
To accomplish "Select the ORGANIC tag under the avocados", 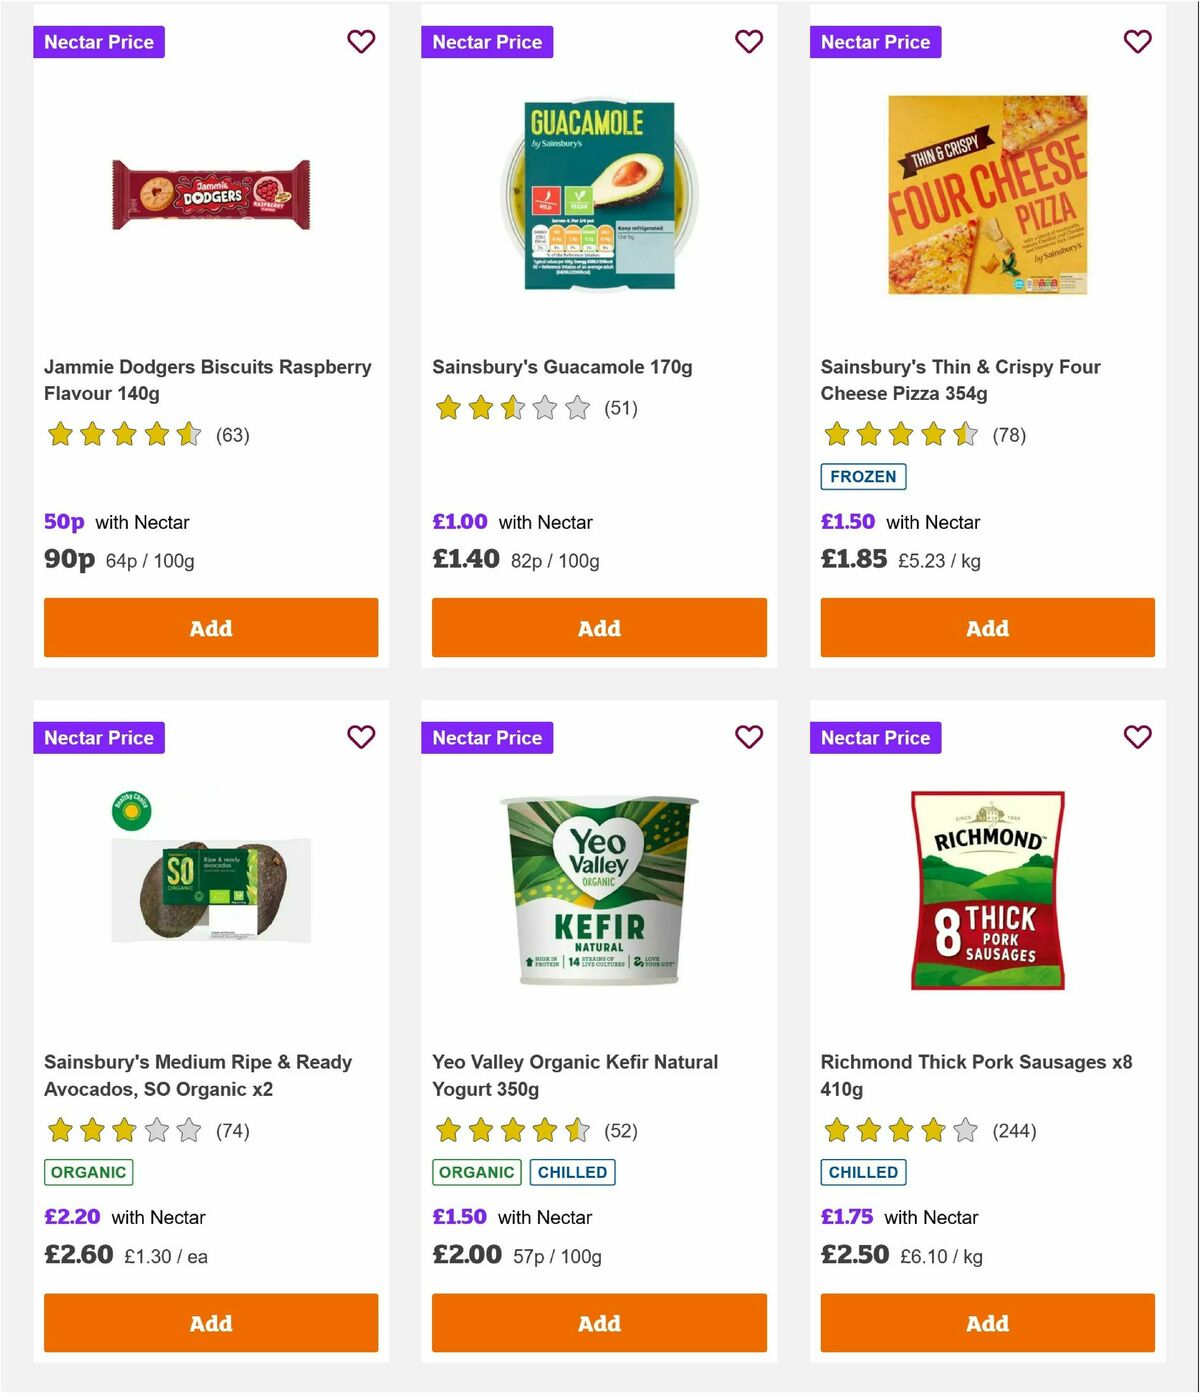I will pos(88,1171).
